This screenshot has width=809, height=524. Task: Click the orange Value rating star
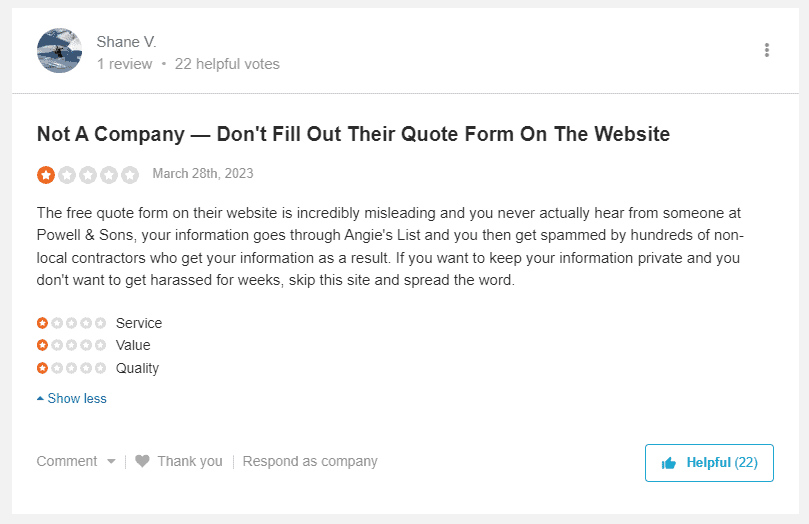[42, 345]
